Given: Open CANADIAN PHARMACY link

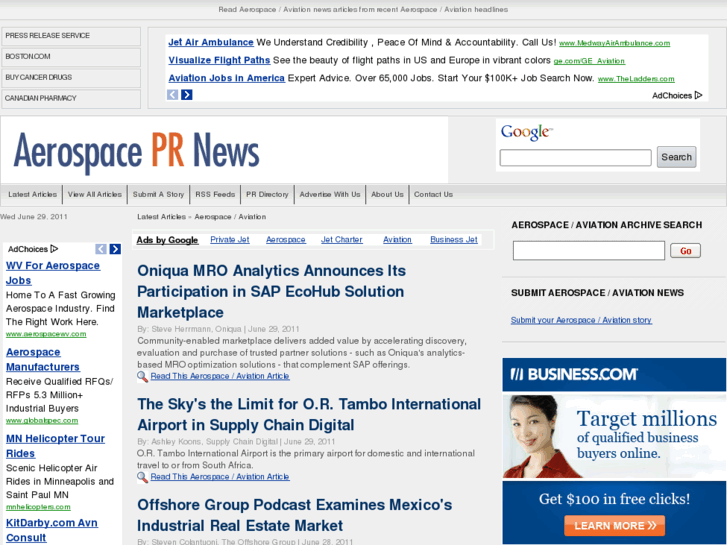Looking at the screenshot, I should (x=71, y=99).
